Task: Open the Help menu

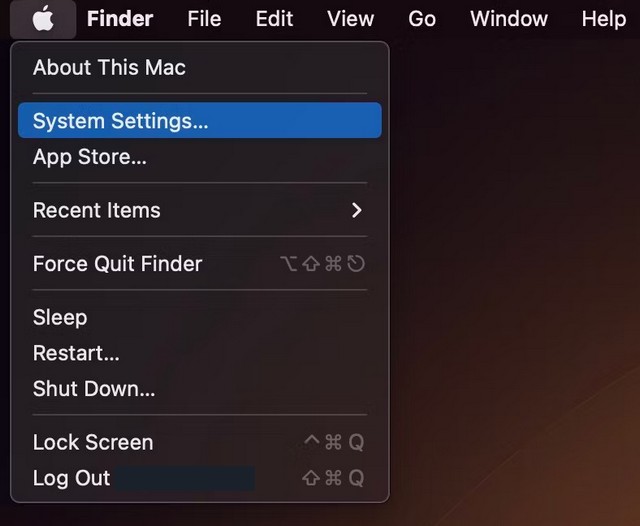Action: [603, 18]
